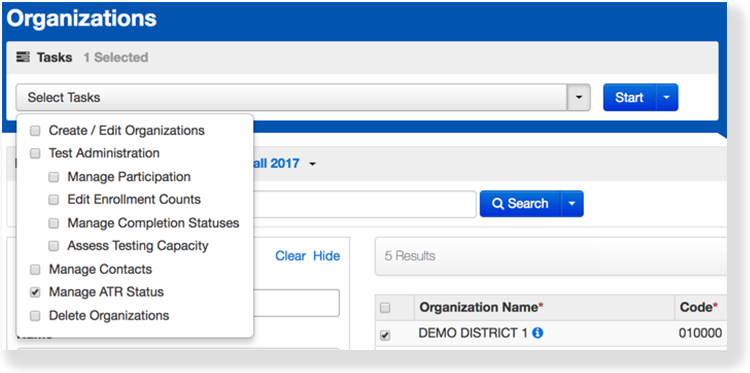The height and width of the screenshot is (373, 750).
Task: Click the blue Start button
Action: 629,98
